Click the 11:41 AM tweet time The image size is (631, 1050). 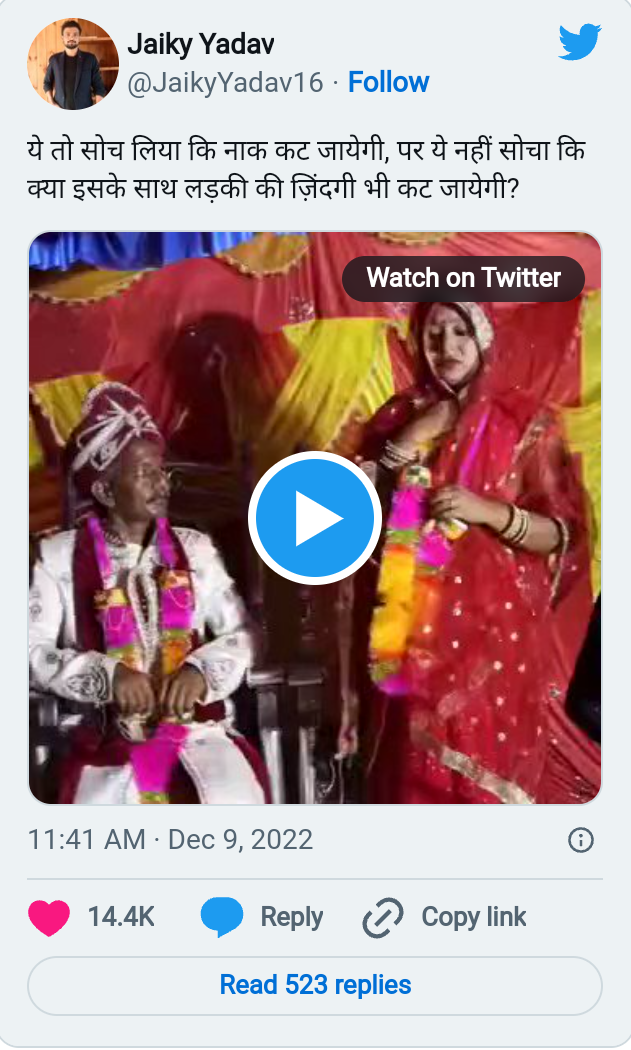[87, 839]
